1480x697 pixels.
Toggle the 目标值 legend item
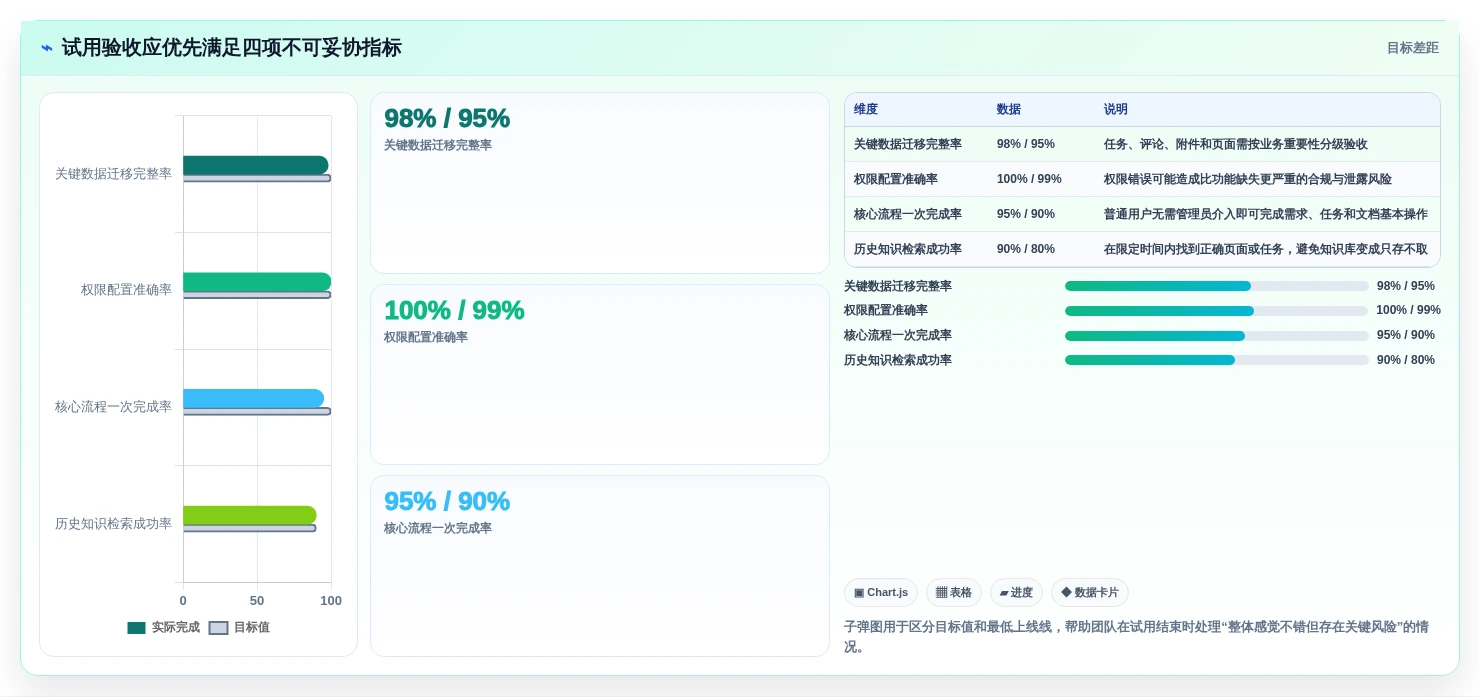pyautogui.click(x=239, y=628)
